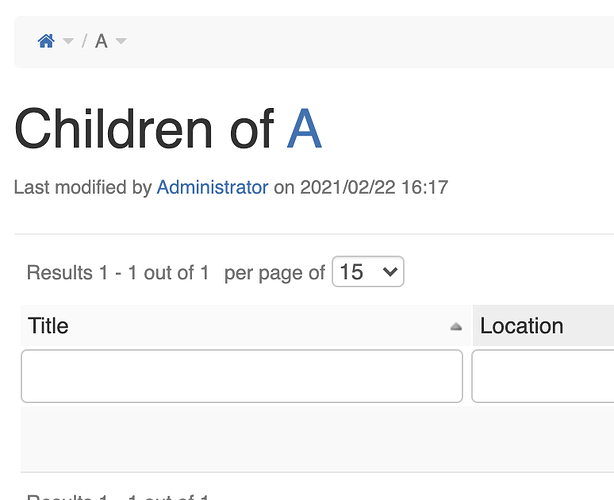This screenshot has height=500, width=614.
Task: Expand the dropdown arrow next to breadcrumb A
Action: [121, 41]
